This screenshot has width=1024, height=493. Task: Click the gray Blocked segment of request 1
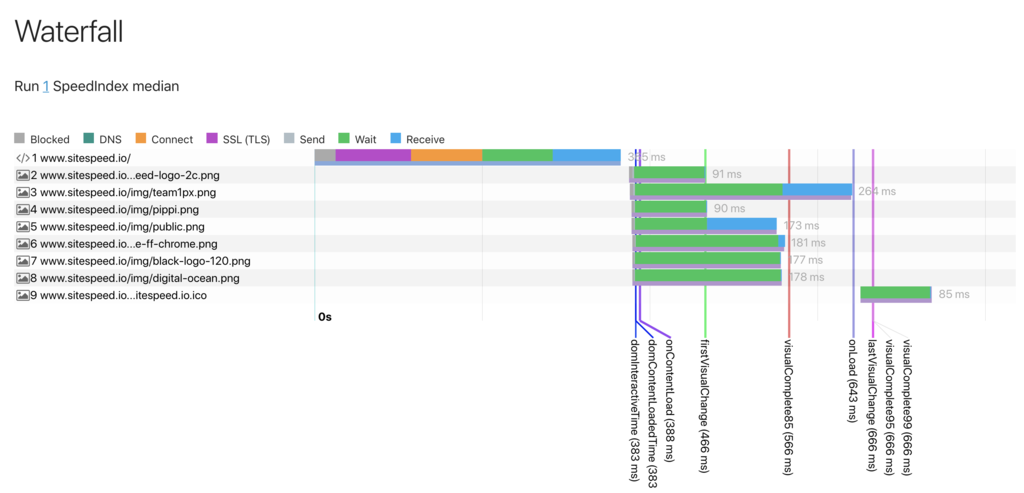(325, 155)
